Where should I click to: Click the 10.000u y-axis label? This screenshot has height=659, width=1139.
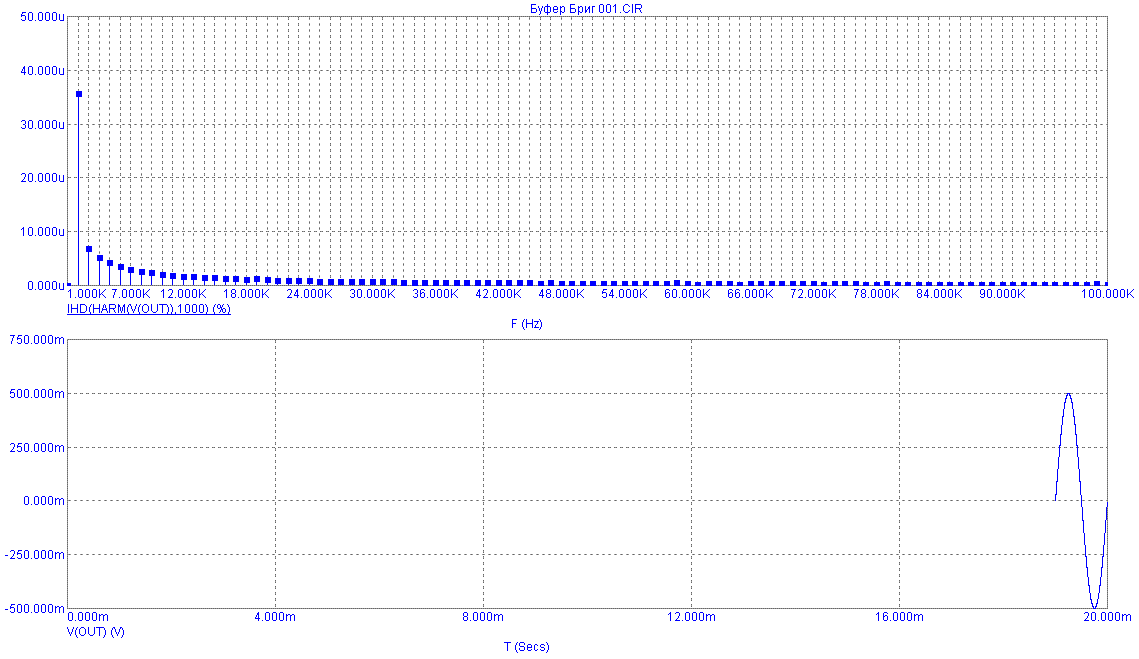[x=42, y=232]
